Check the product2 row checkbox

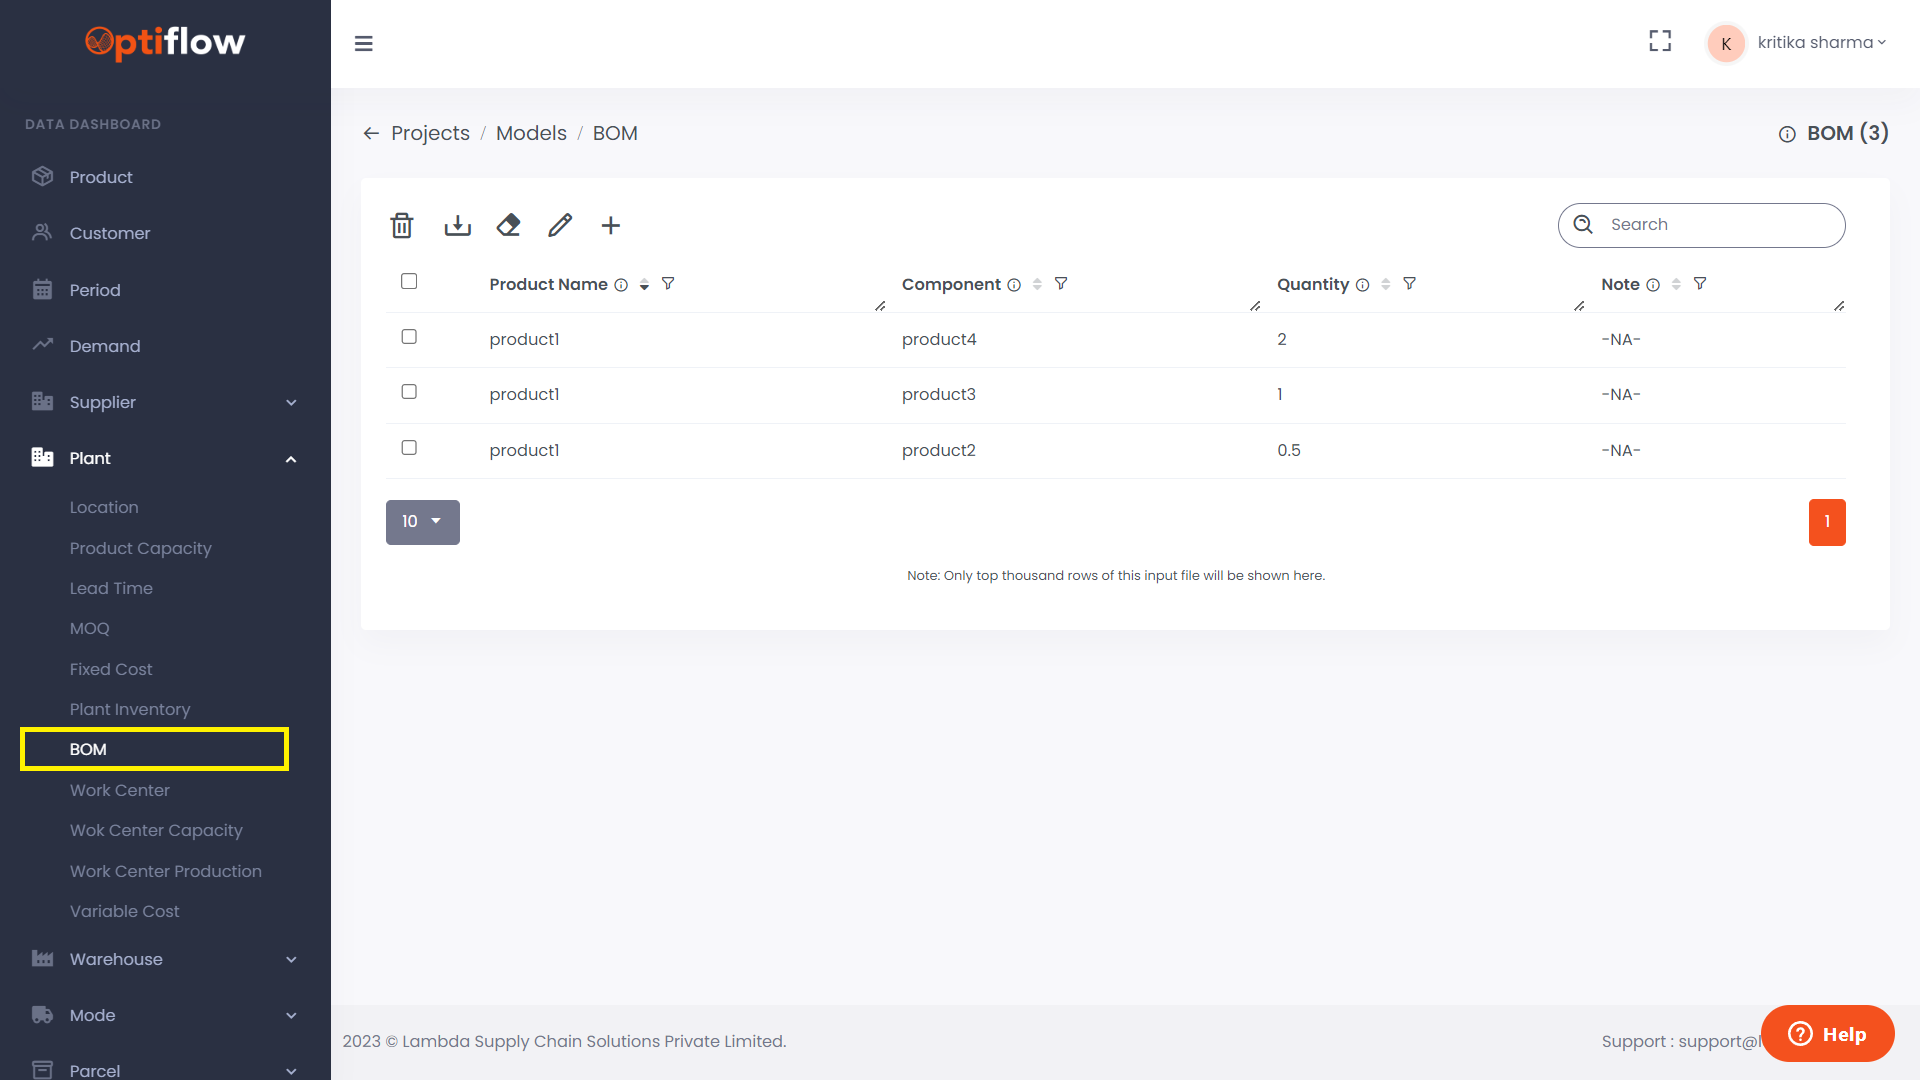pyautogui.click(x=409, y=448)
